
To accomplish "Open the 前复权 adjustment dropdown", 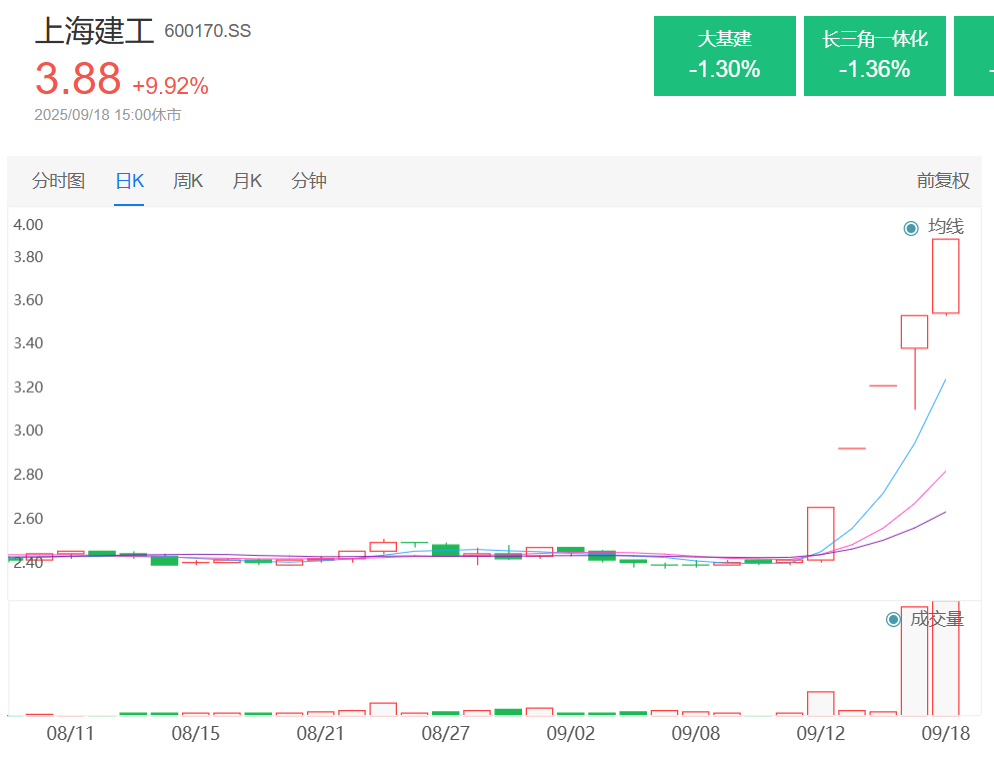I will point(943,181).
